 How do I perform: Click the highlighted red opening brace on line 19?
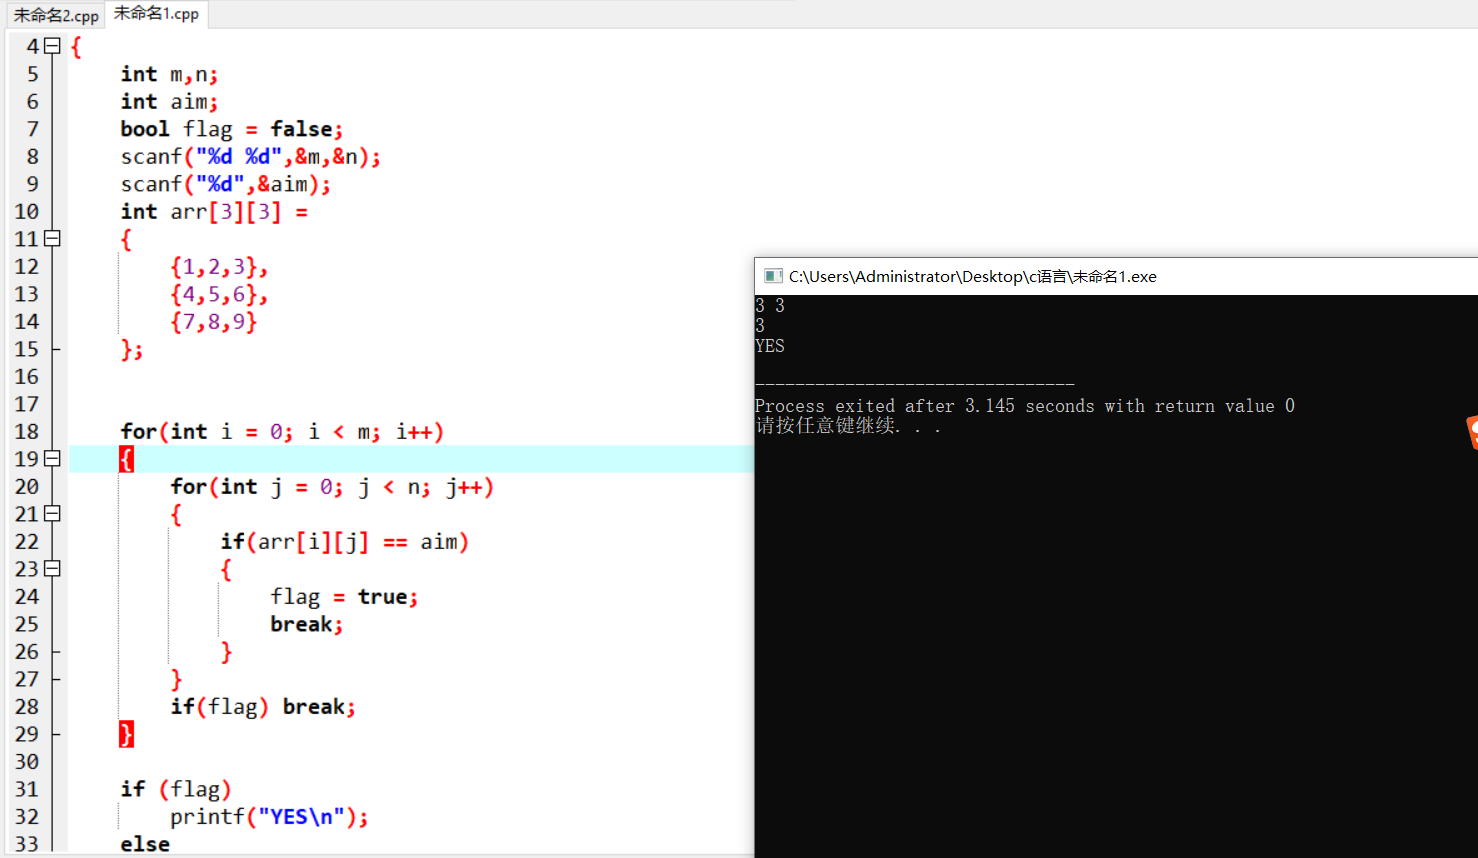126,459
